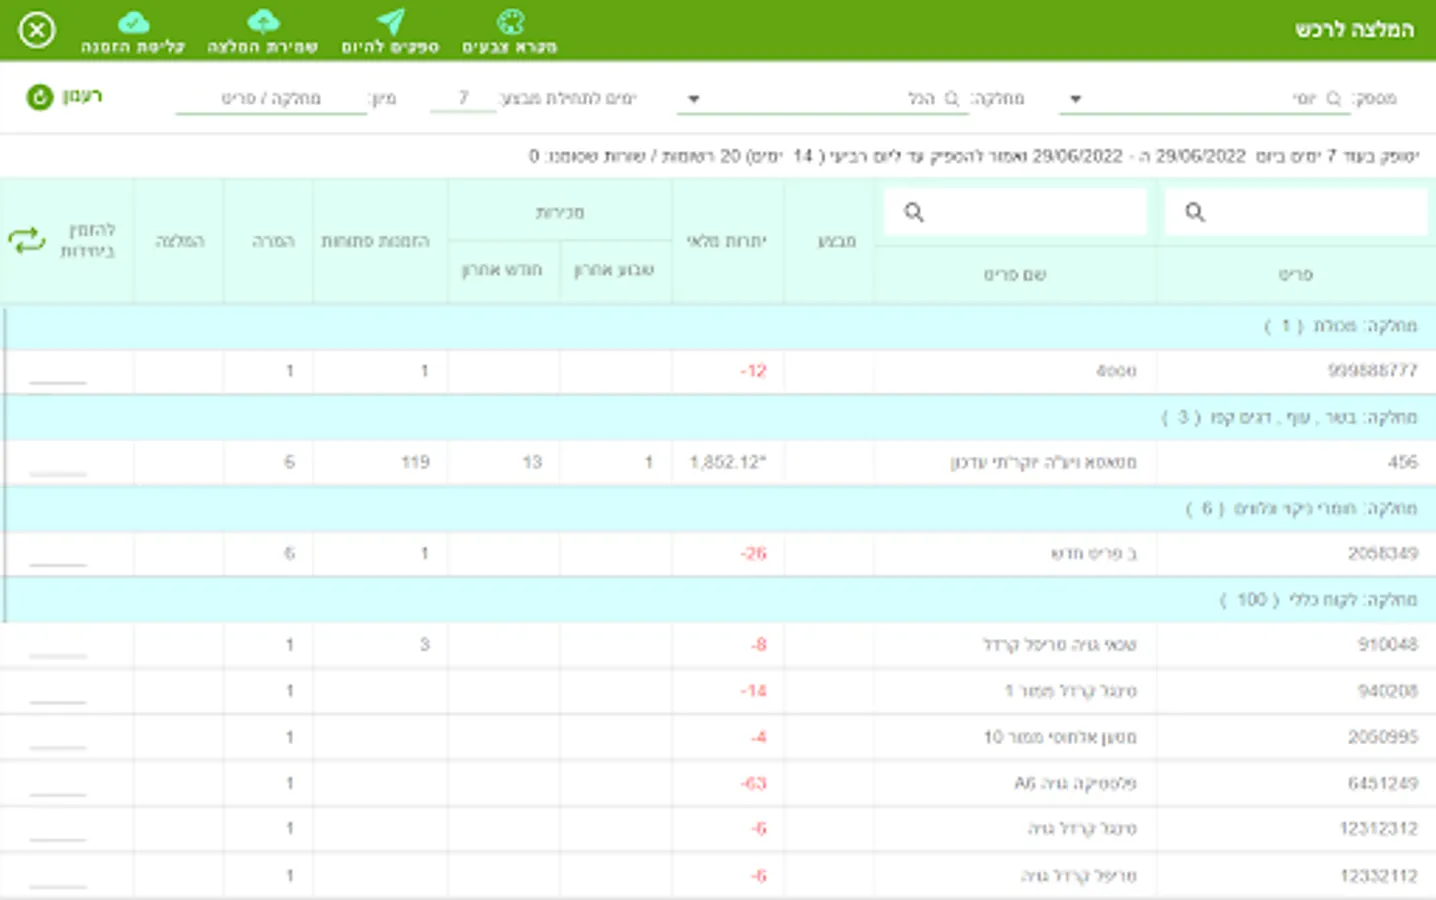Save the recommendation using the cloud upload icon

(x=262, y=22)
